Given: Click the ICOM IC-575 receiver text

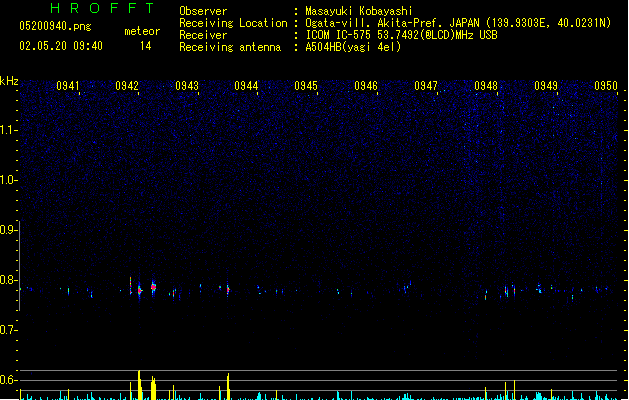Looking at the screenshot, I should [x=401, y=35].
